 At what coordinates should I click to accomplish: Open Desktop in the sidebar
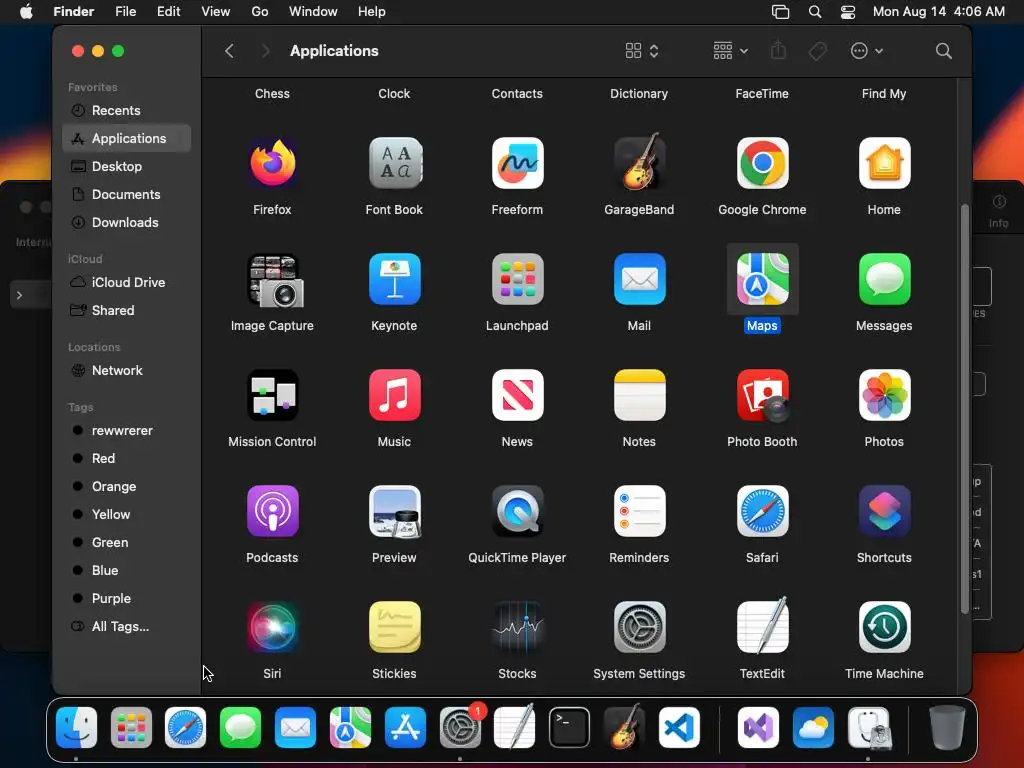pyautogui.click(x=127, y=167)
